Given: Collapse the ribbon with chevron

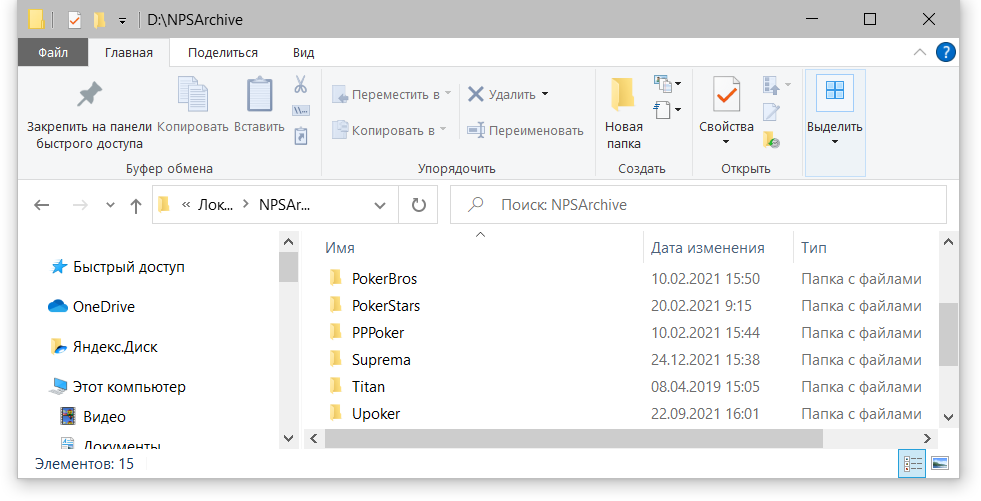Looking at the screenshot, I should 920,53.
